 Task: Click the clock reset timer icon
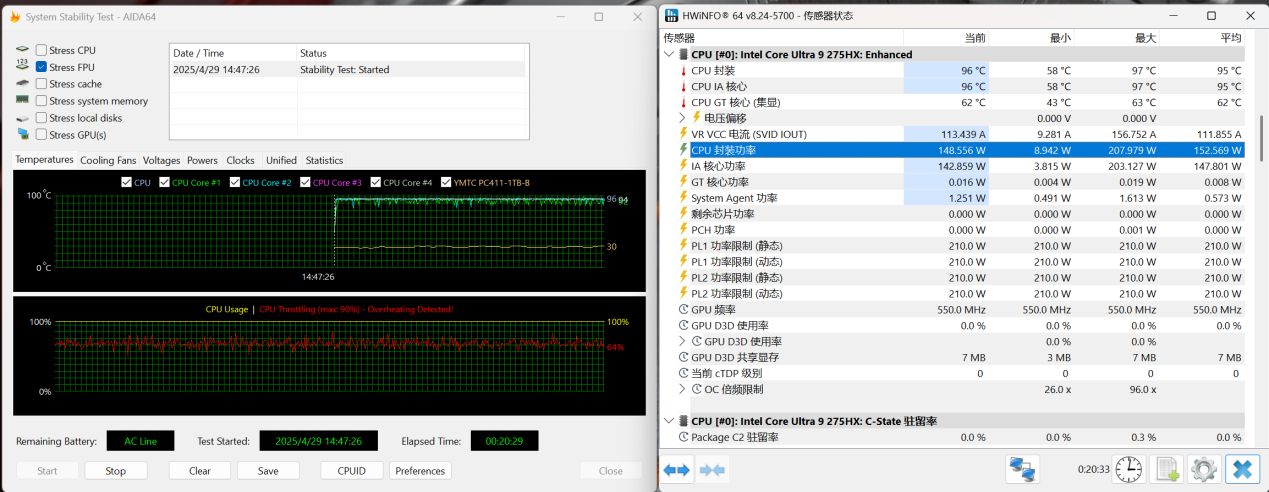[1128, 469]
